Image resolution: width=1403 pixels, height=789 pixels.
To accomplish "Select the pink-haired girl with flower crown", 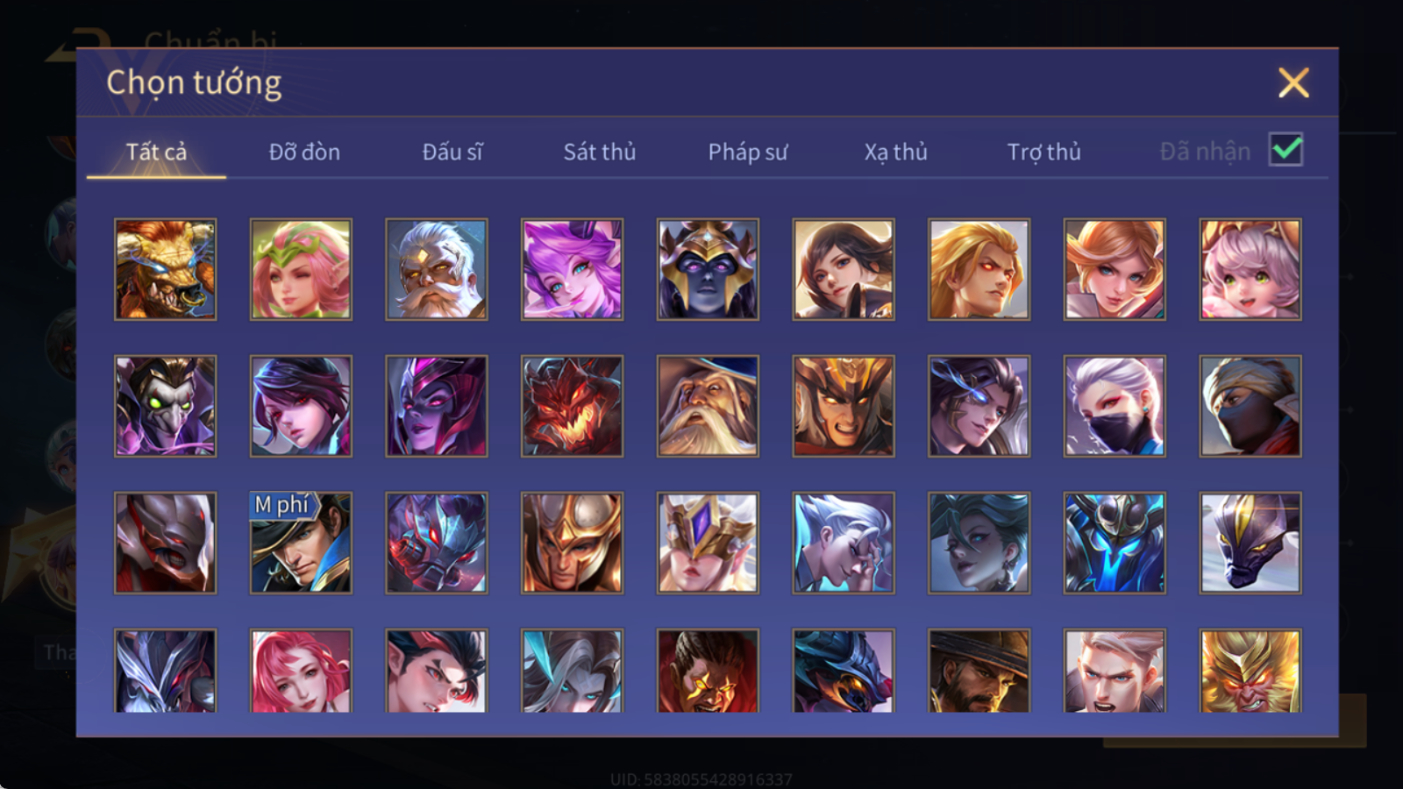I will click(x=301, y=270).
